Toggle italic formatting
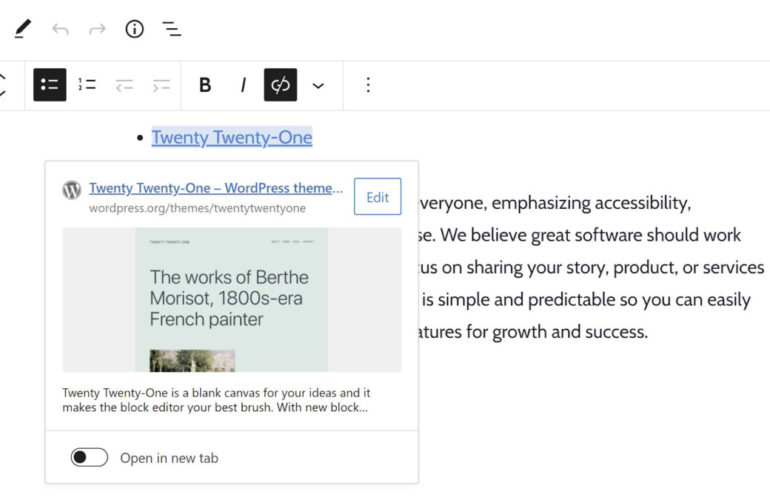 242,85
